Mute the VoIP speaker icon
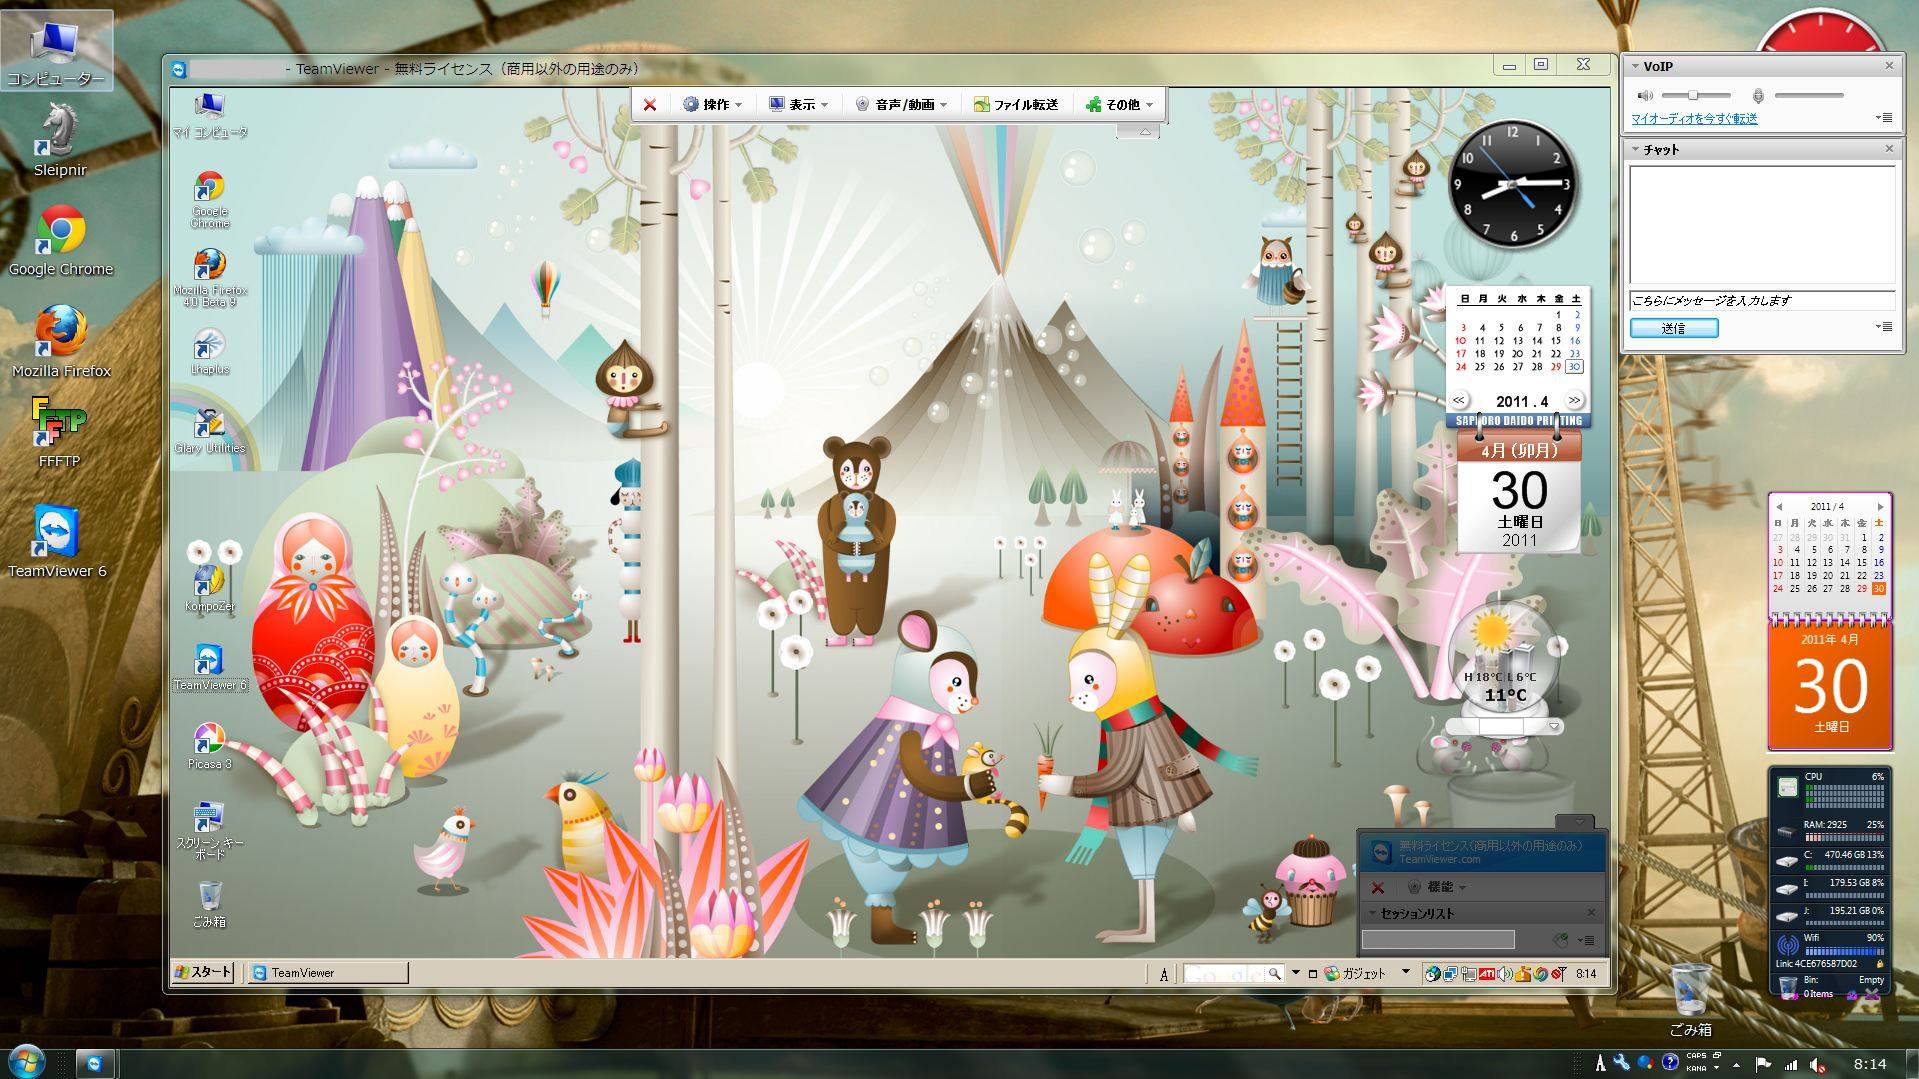This screenshot has width=1919, height=1079. 1645,95
